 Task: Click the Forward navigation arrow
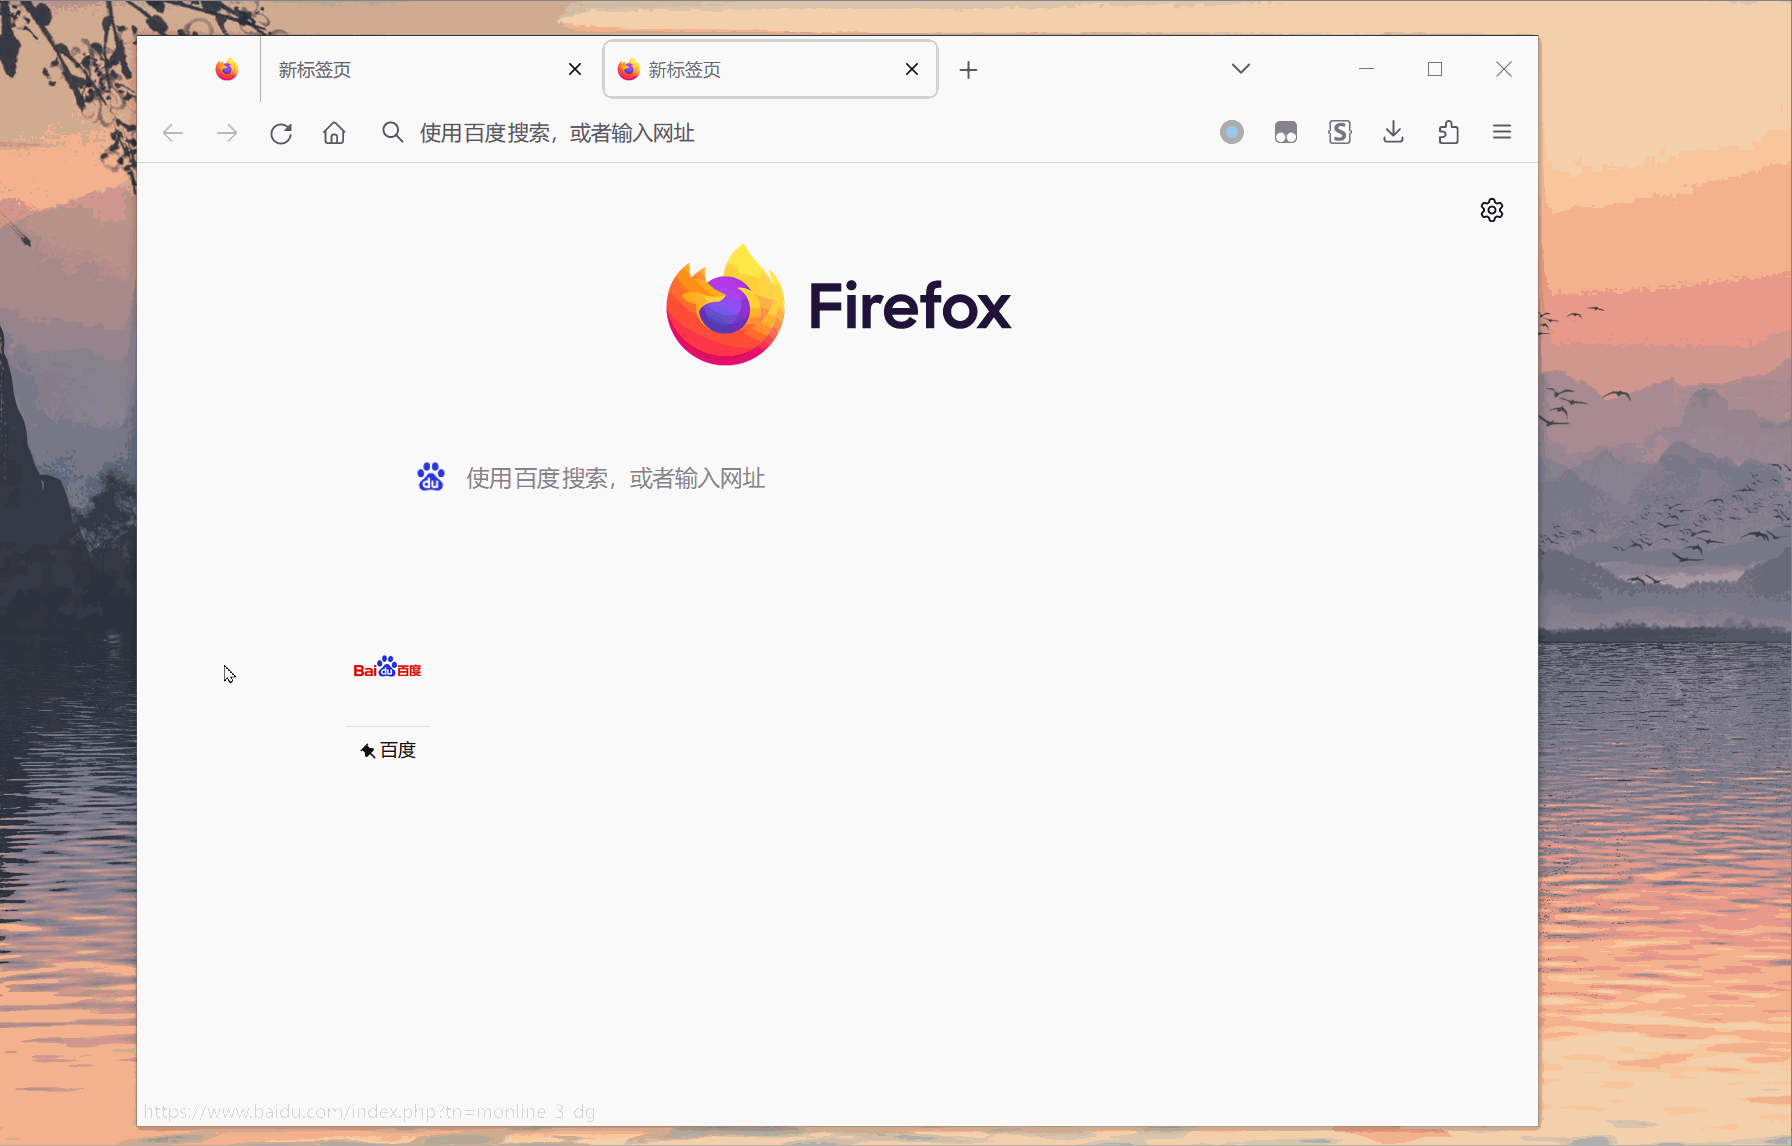point(227,133)
